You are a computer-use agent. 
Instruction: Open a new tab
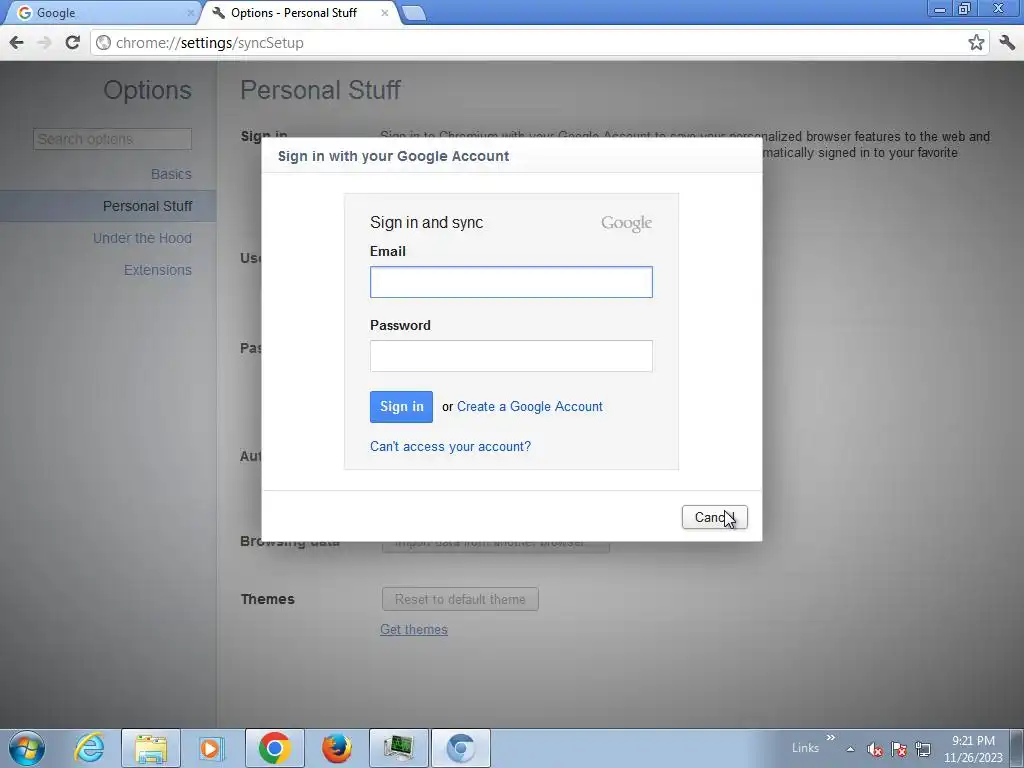[413, 13]
